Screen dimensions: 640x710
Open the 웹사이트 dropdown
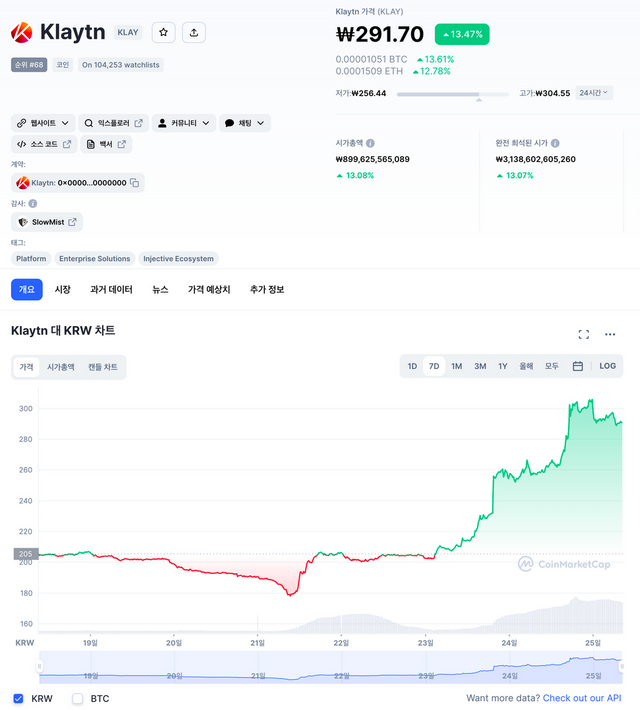43,123
